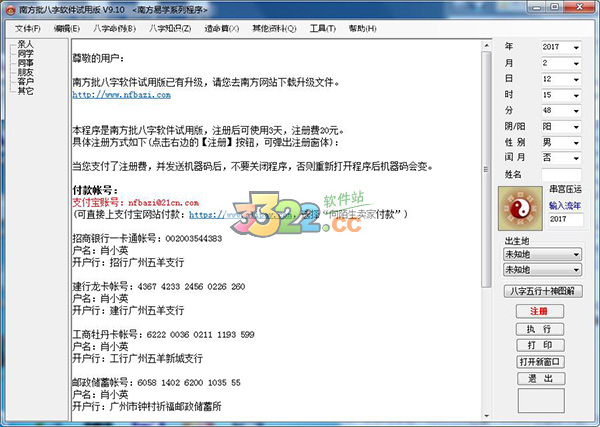Open the 八字知识(Z) menu
Screen dimensions: 600x427
point(170,29)
